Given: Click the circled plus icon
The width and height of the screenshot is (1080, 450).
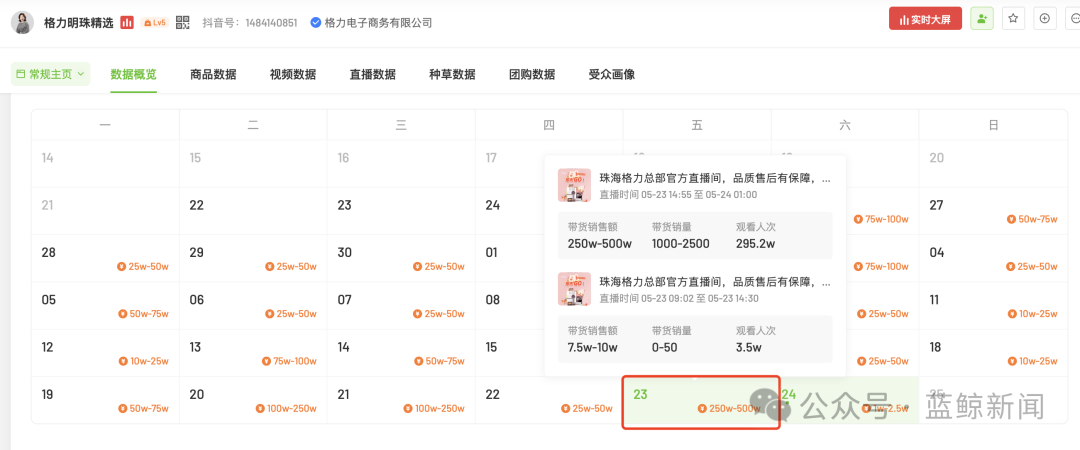Looking at the screenshot, I should (1045, 19).
